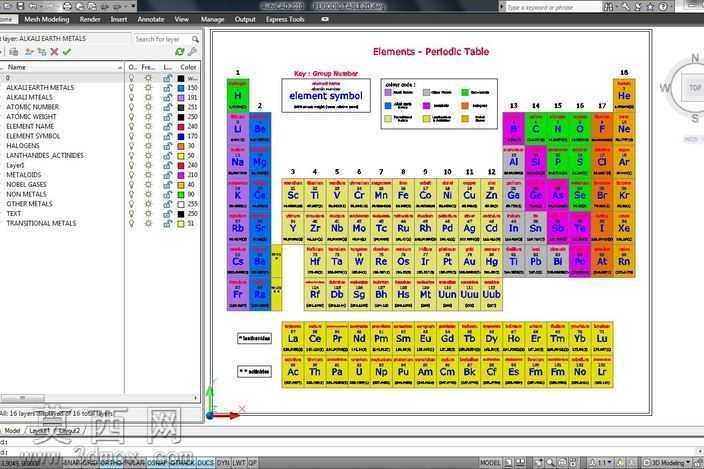Click the undo arrow in quick access toolbar
Image resolution: width=704 pixels, height=469 pixels.
[x=33, y=6]
